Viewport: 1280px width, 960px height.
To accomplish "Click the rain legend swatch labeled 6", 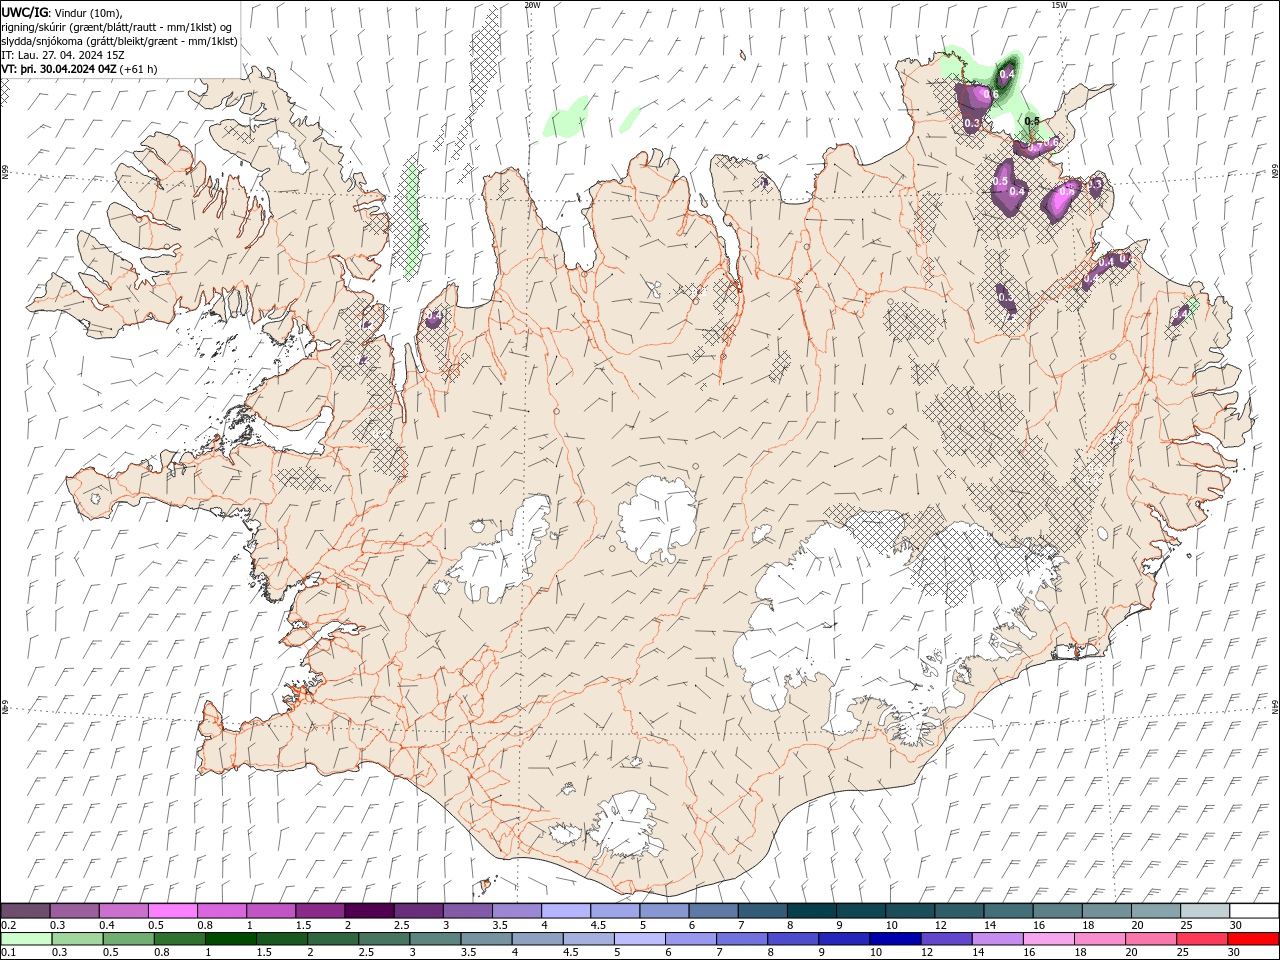I will tap(689, 939).
